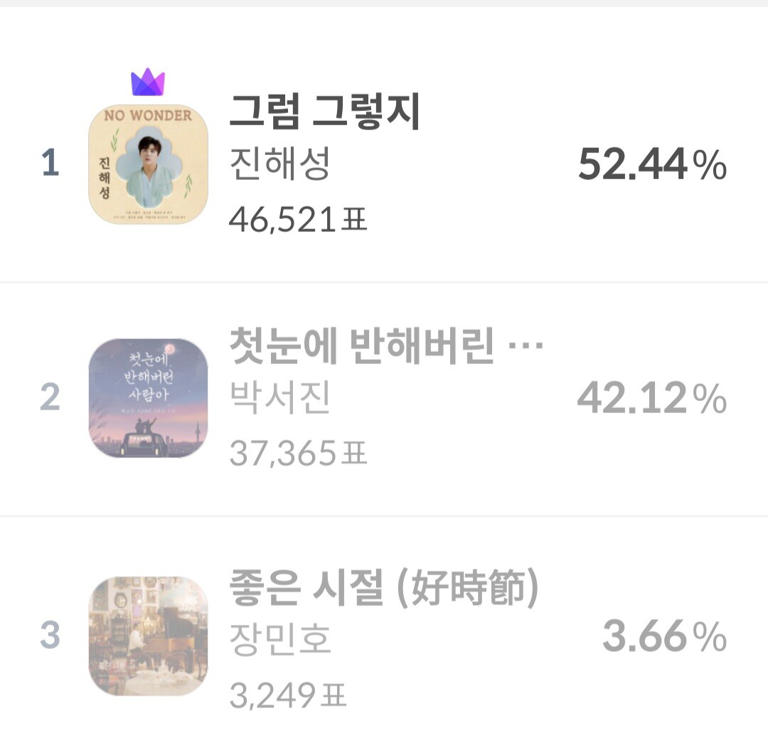Screen dimensions: 768x755
Task: Select the song title 좋은 시절 (好時節)
Action: (x=384, y=587)
